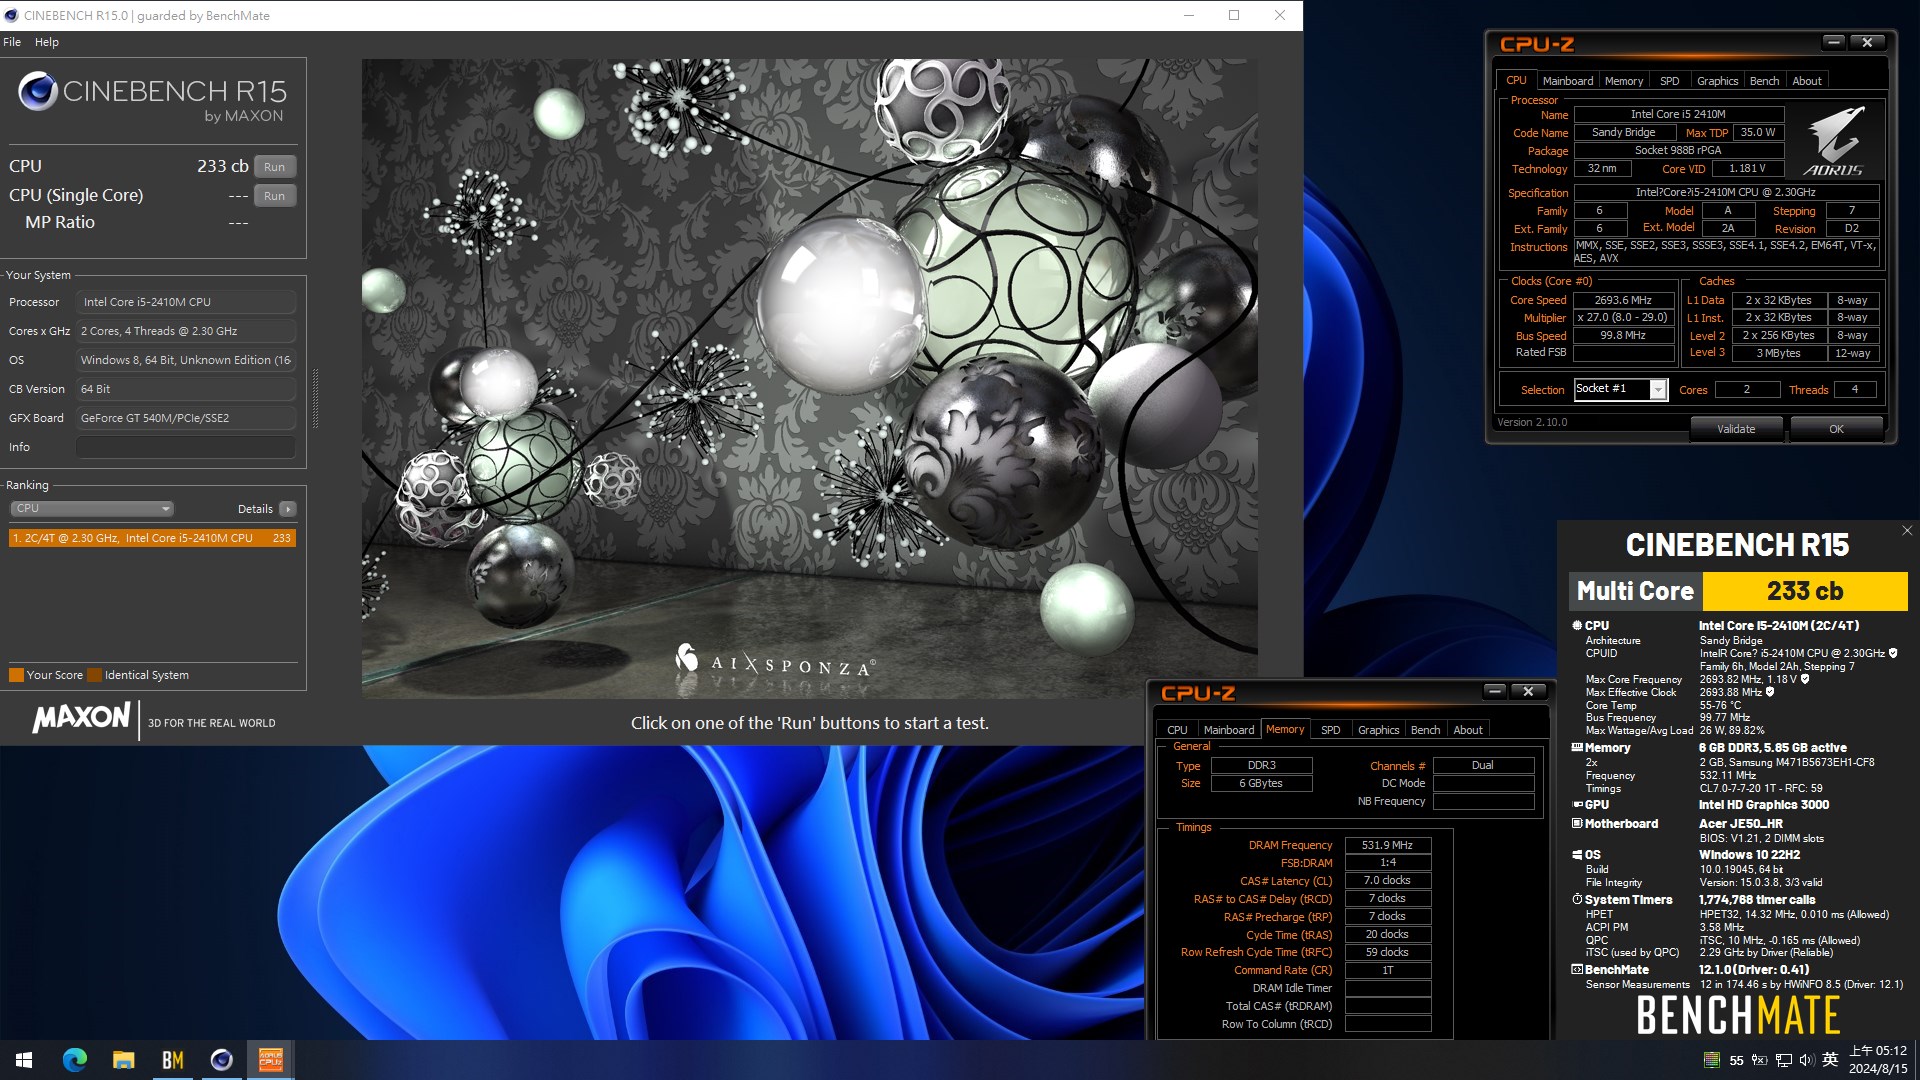The height and width of the screenshot is (1080, 1920).
Task: Switch to Bench tab in lower CPU-Z
Action: (x=1425, y=730)
